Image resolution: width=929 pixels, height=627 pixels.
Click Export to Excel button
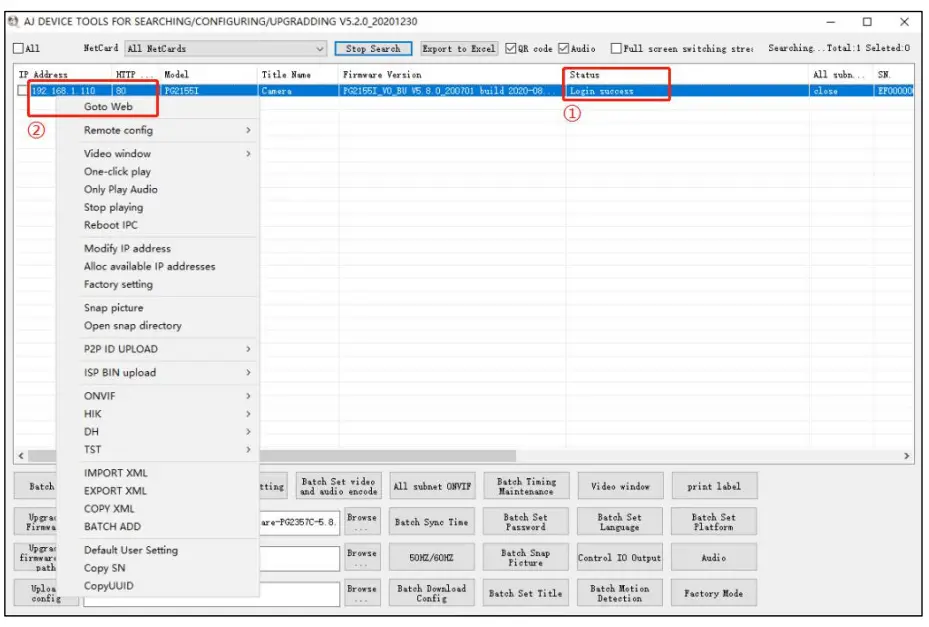pos(459,49)
